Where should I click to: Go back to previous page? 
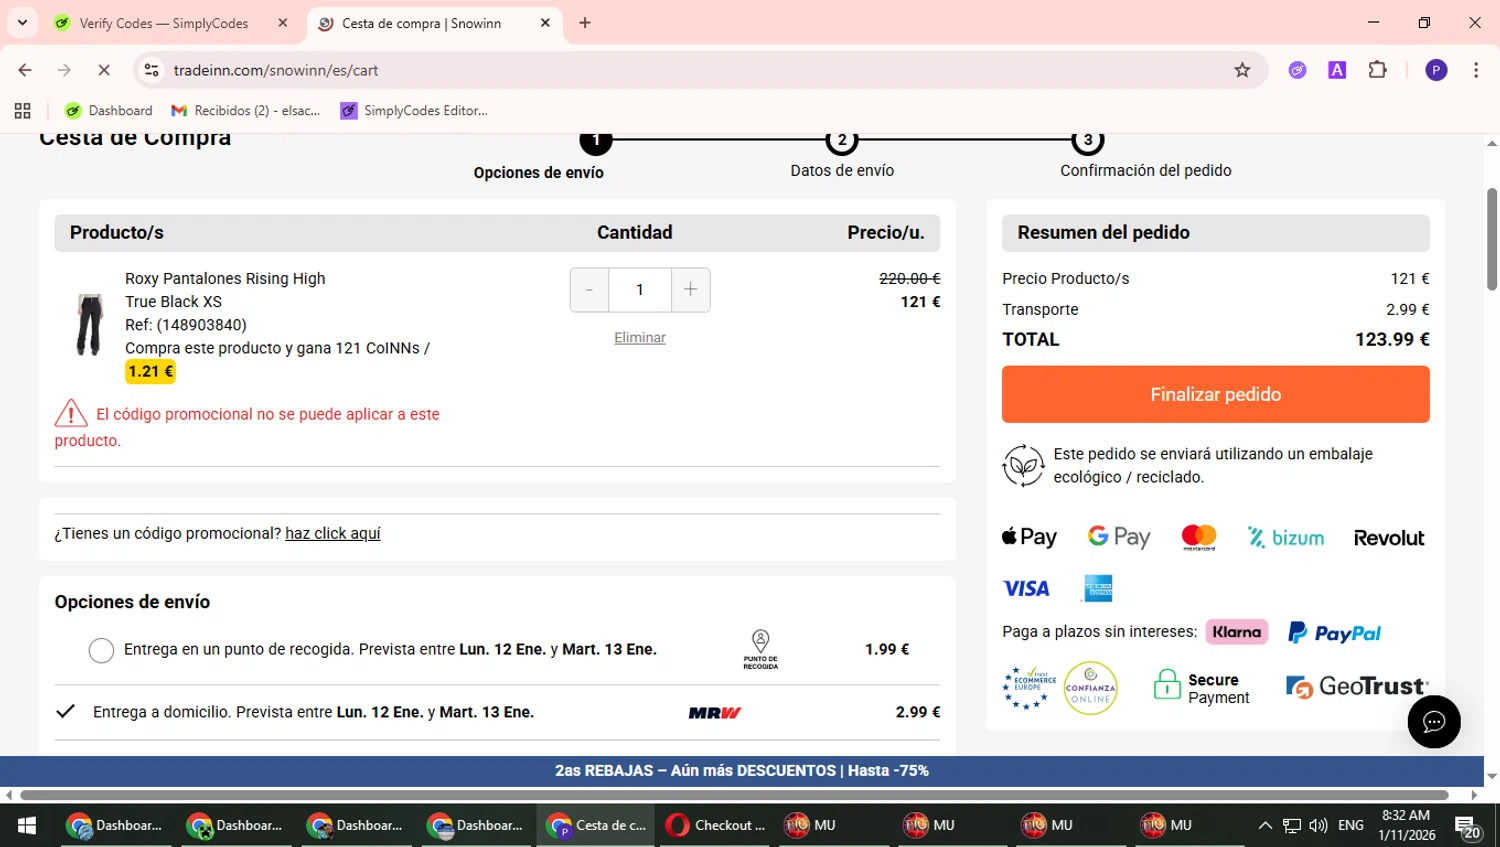(x=25, y=70)
